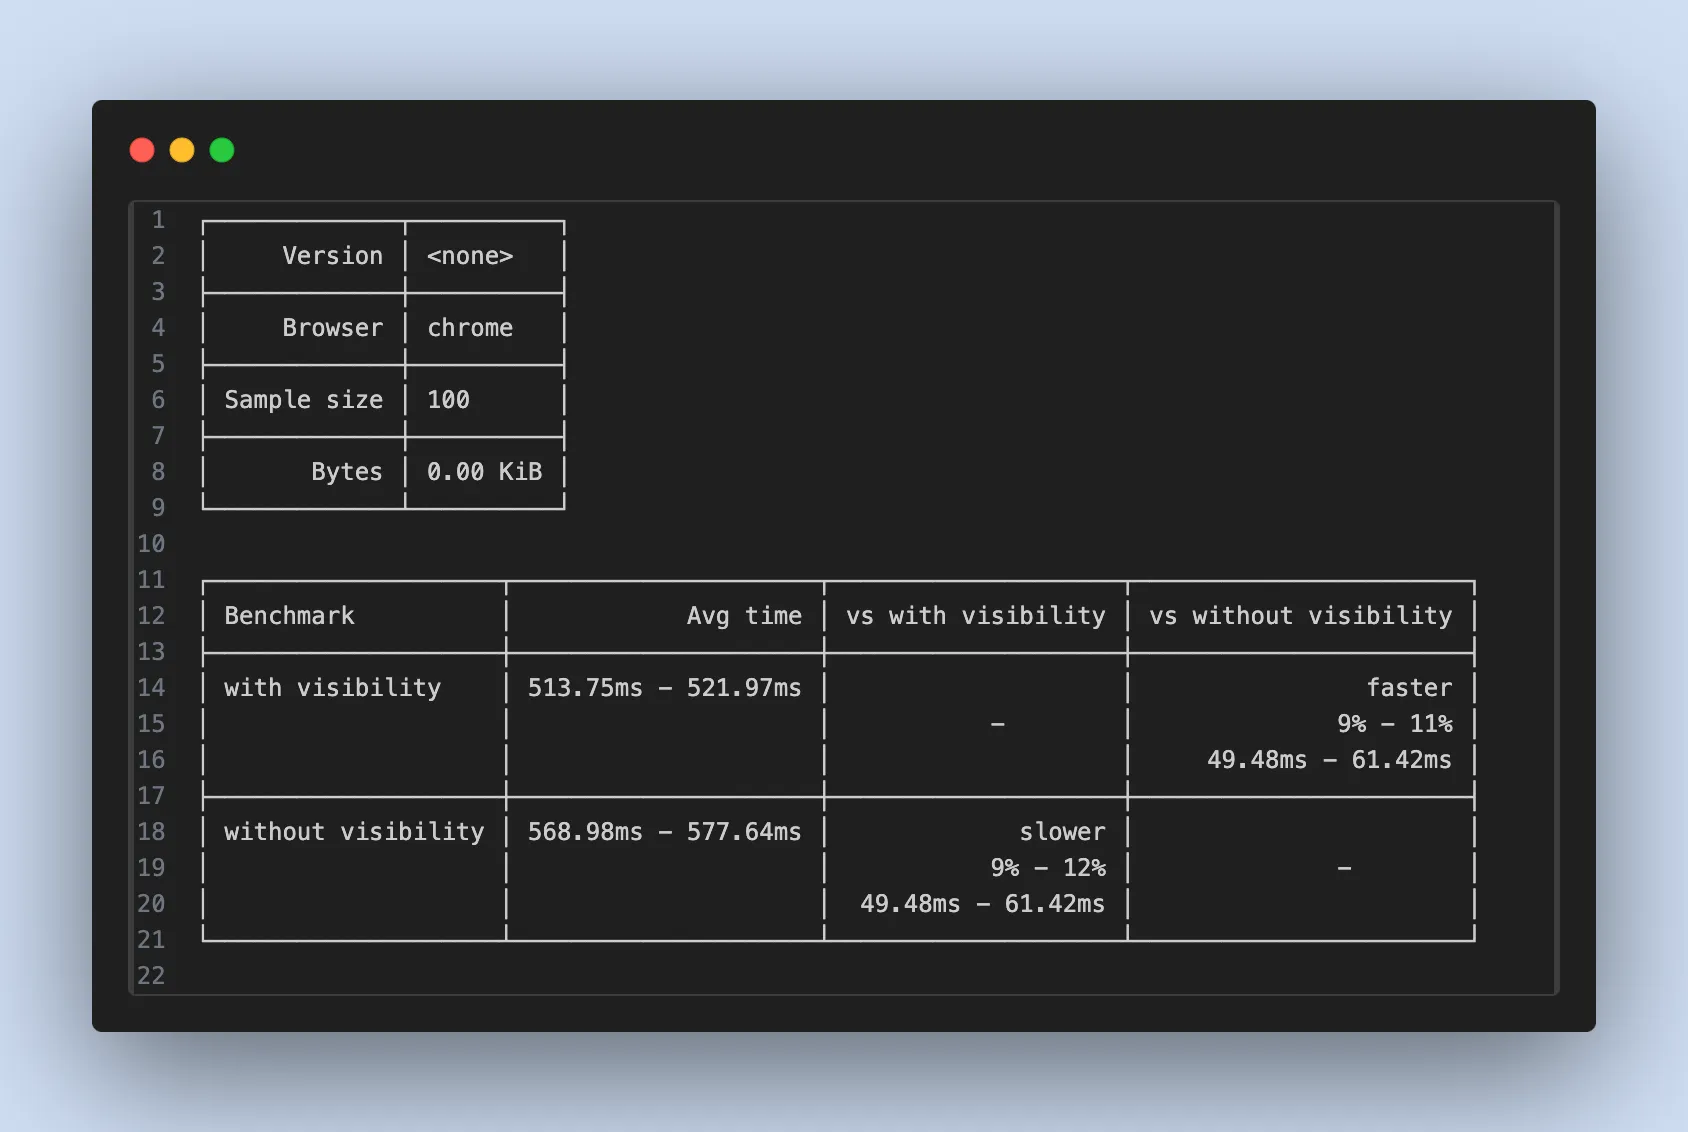Click the '9% - 12%' percentage range
Viewport: 1688px width, 1132px height.
1048,868
